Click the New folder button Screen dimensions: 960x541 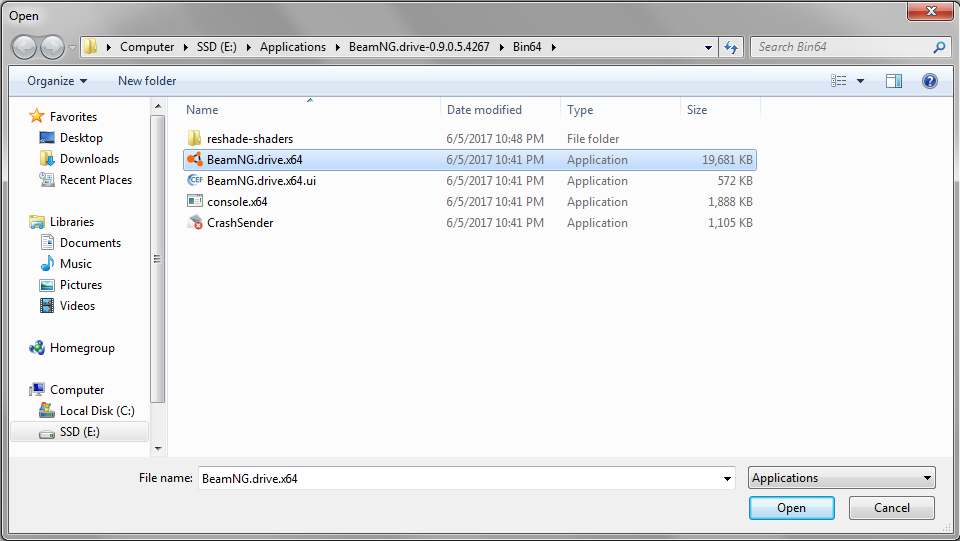(x=147, y=81)
